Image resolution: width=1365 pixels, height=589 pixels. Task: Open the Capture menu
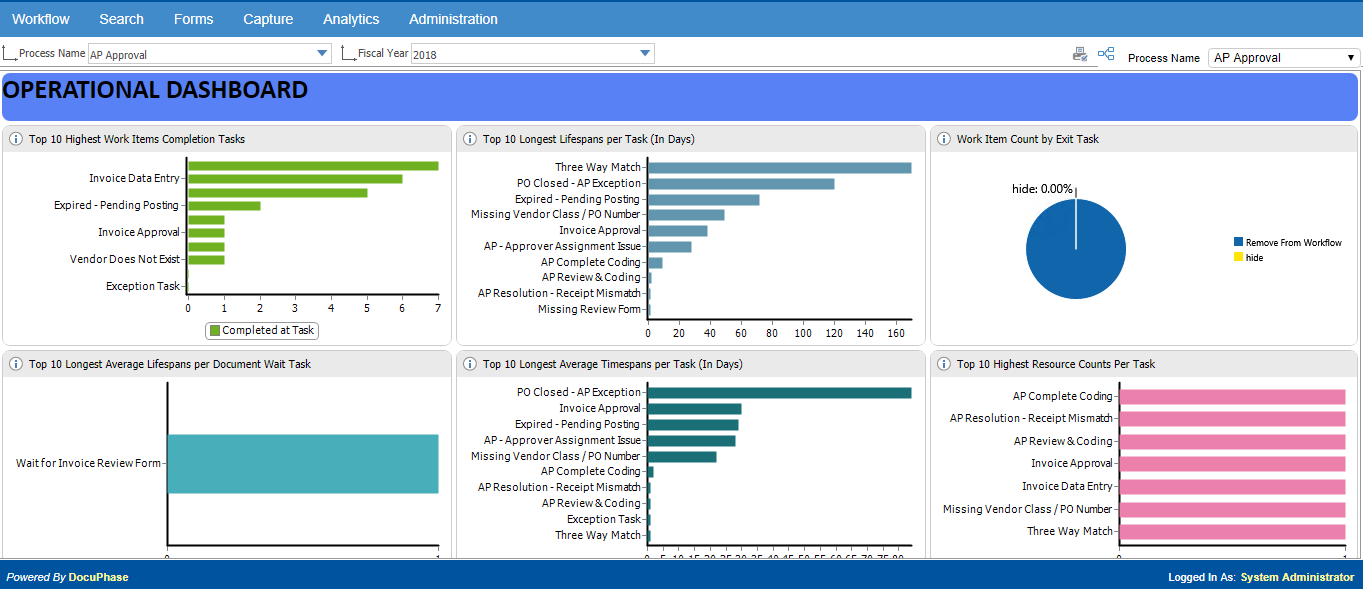click(268, 19)
